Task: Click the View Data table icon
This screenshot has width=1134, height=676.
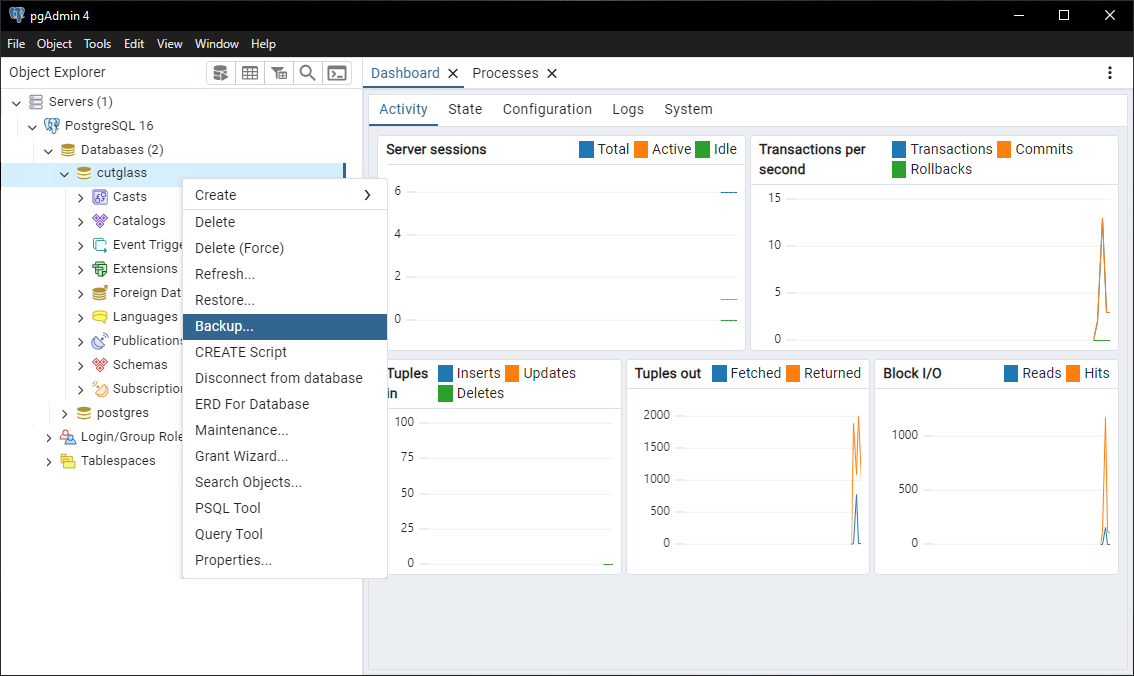Action: (250, 73)
